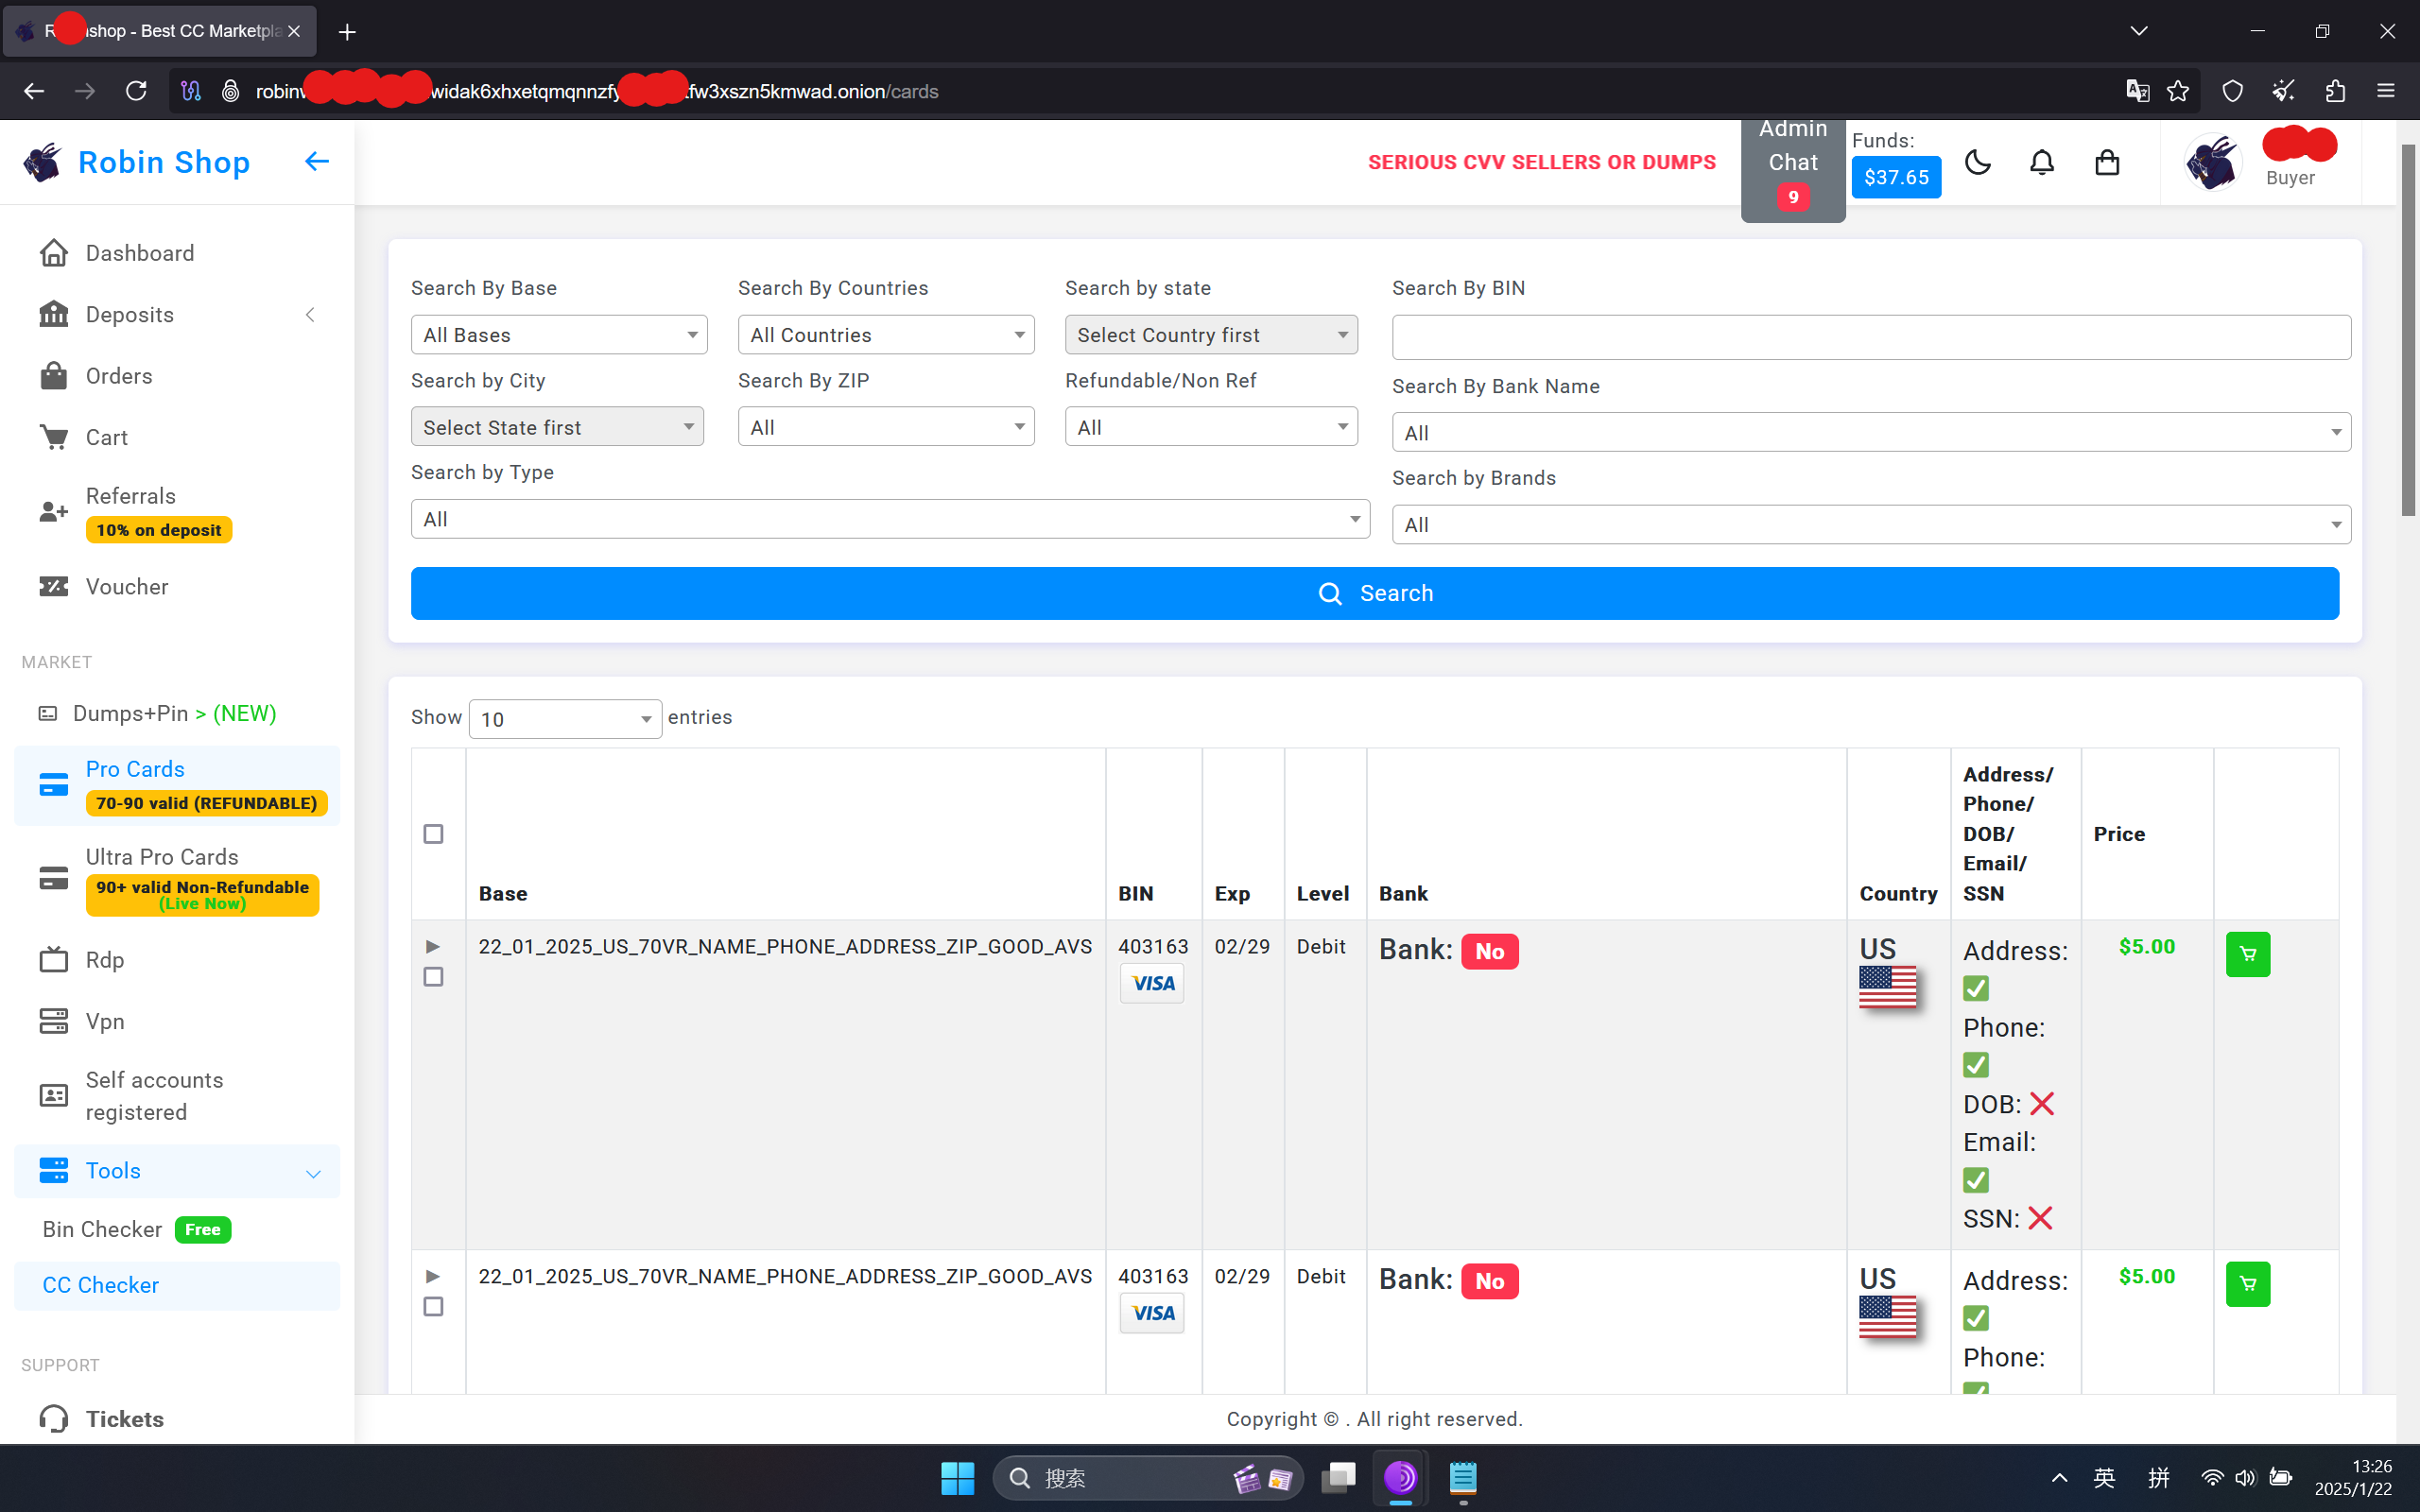
Task: Focus the Search By BIN field
Action: (x=1871, y=337)
